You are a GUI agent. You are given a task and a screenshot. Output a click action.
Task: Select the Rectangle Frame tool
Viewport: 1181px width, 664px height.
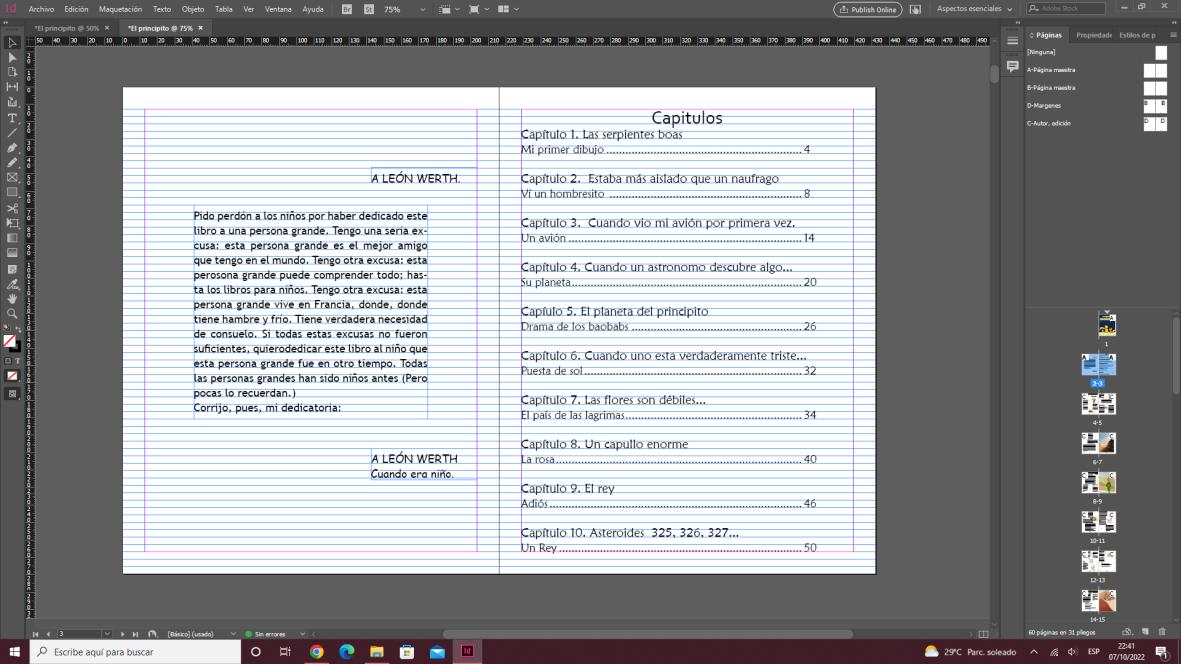pyautogui.click(x=12, y=178)
